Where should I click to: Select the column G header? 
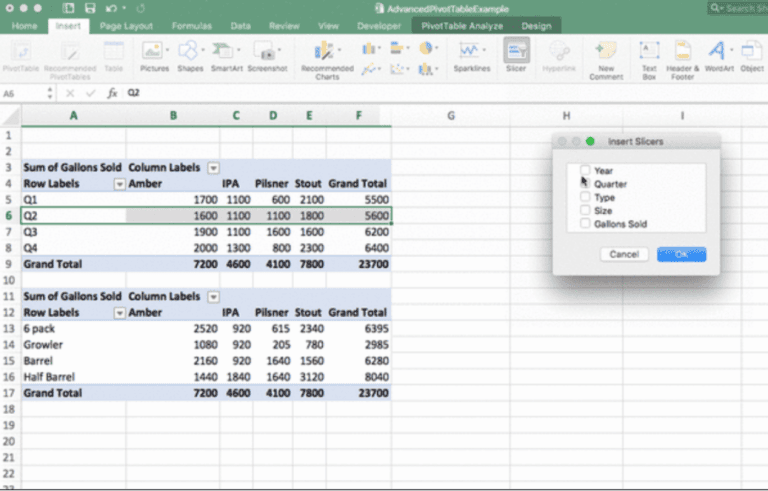[x=450, y=116]
